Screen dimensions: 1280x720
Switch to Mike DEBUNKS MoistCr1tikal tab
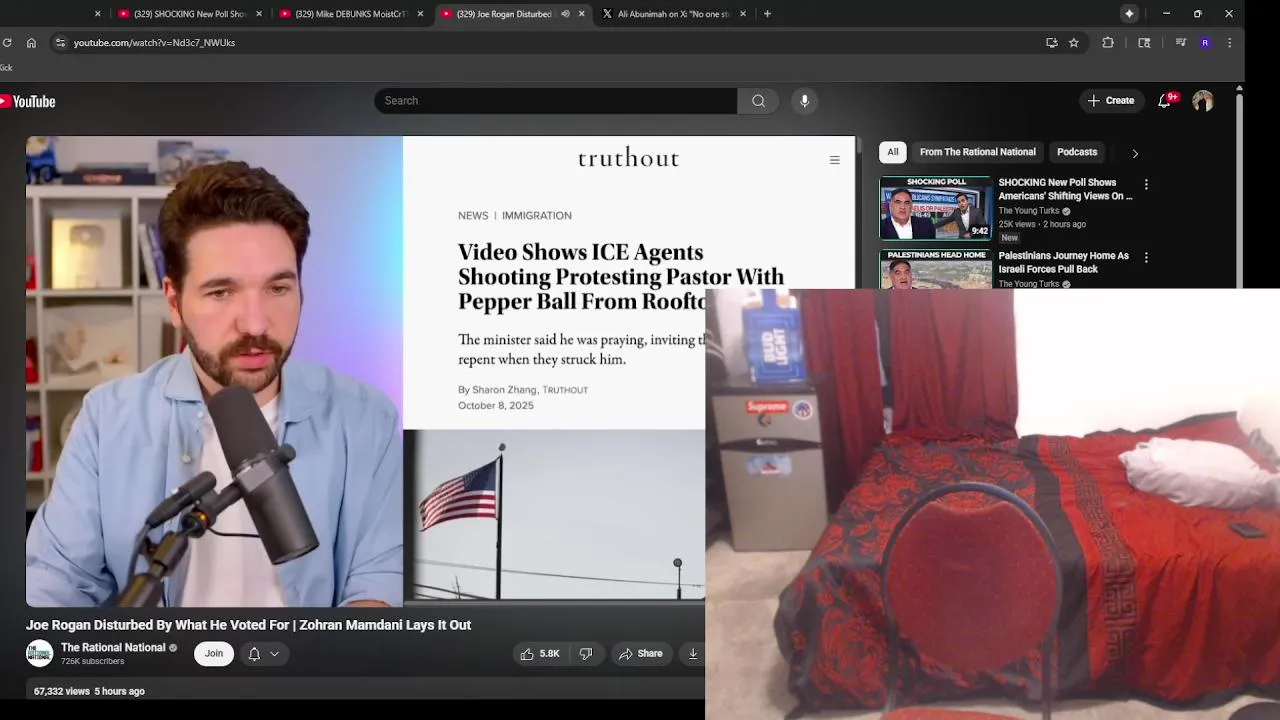pos(350,14)
